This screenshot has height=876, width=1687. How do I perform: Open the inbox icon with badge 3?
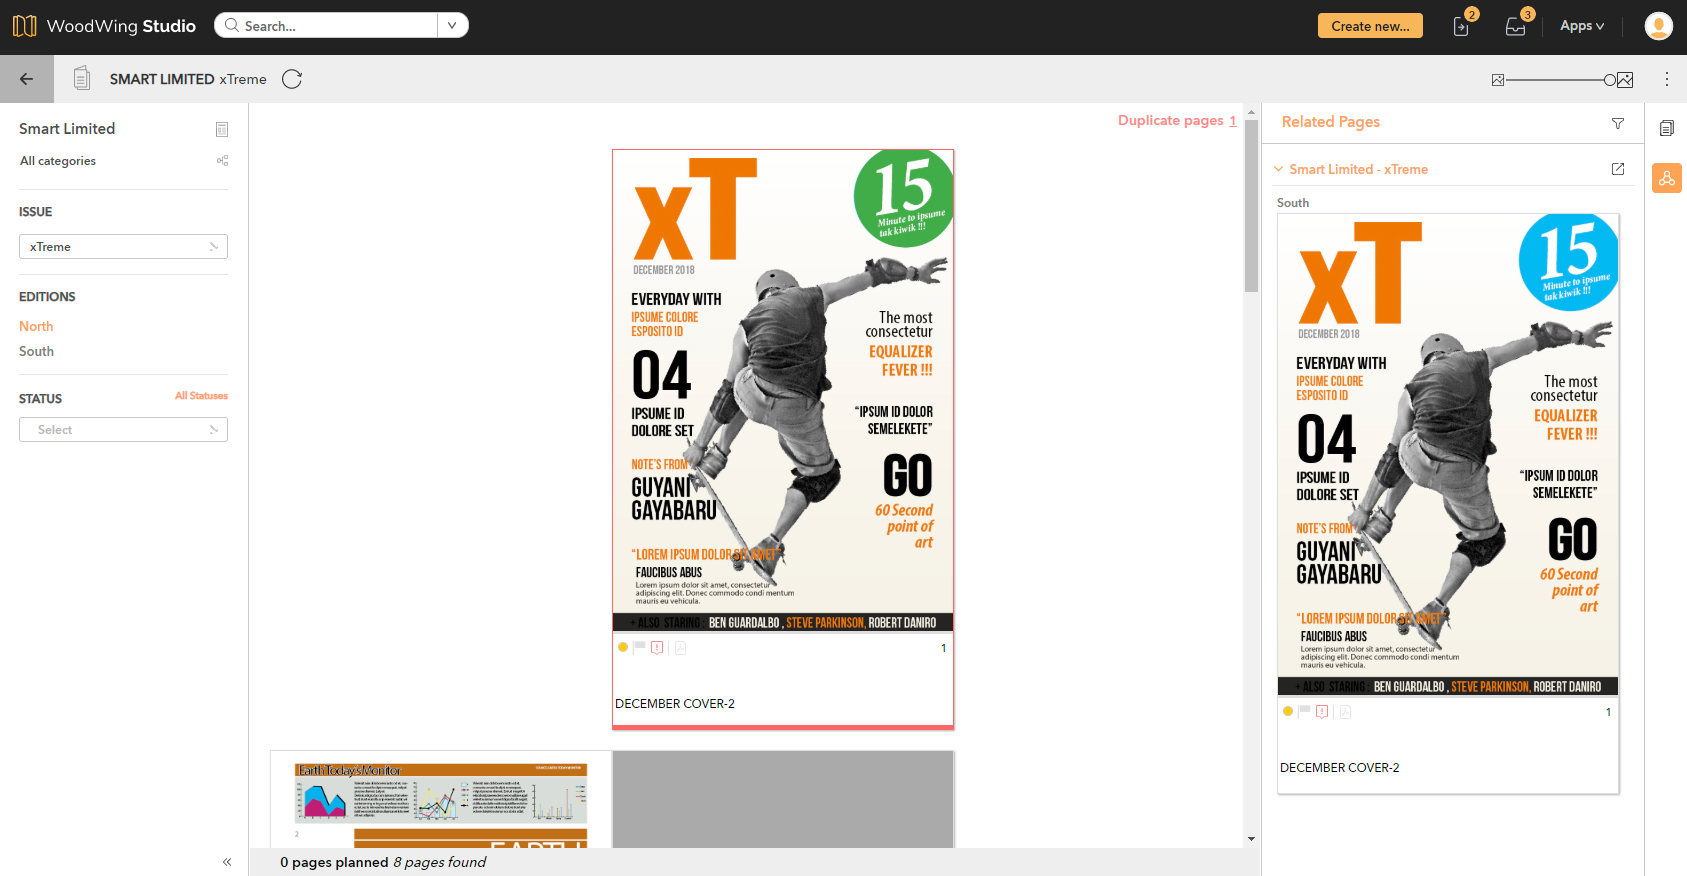pos(1515,27)
